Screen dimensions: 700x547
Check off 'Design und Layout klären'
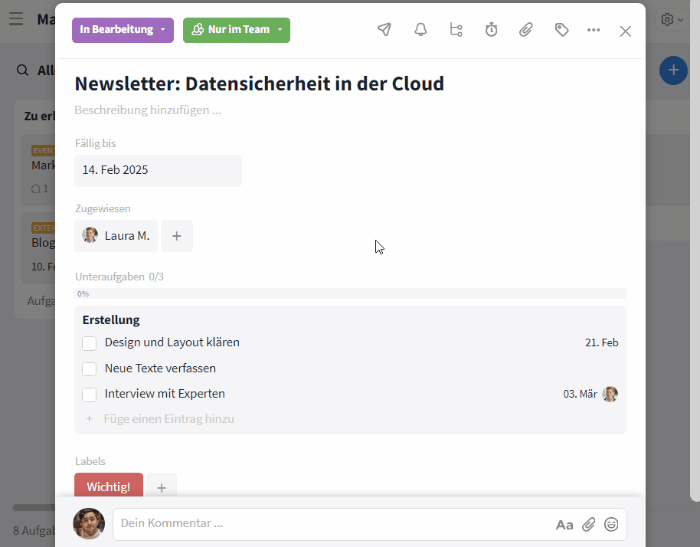tap(89, 343)
